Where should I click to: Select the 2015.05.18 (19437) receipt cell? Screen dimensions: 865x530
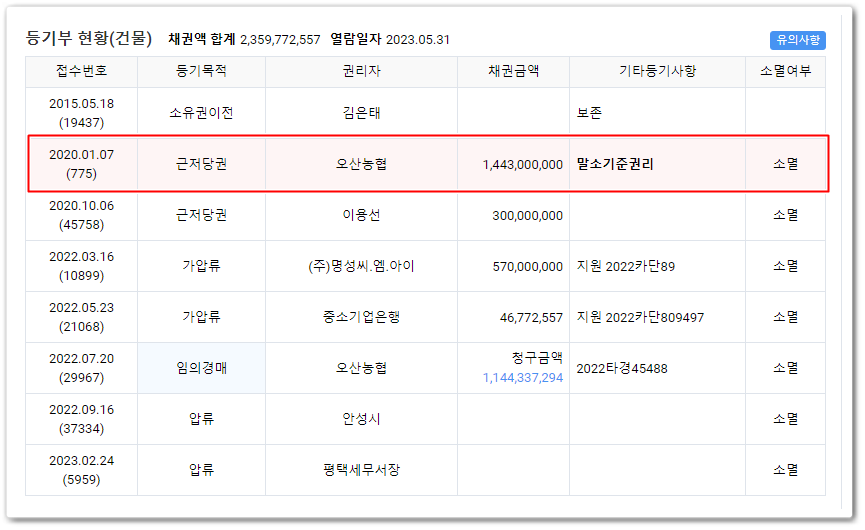pyautogui.click(x=82, y=113)
